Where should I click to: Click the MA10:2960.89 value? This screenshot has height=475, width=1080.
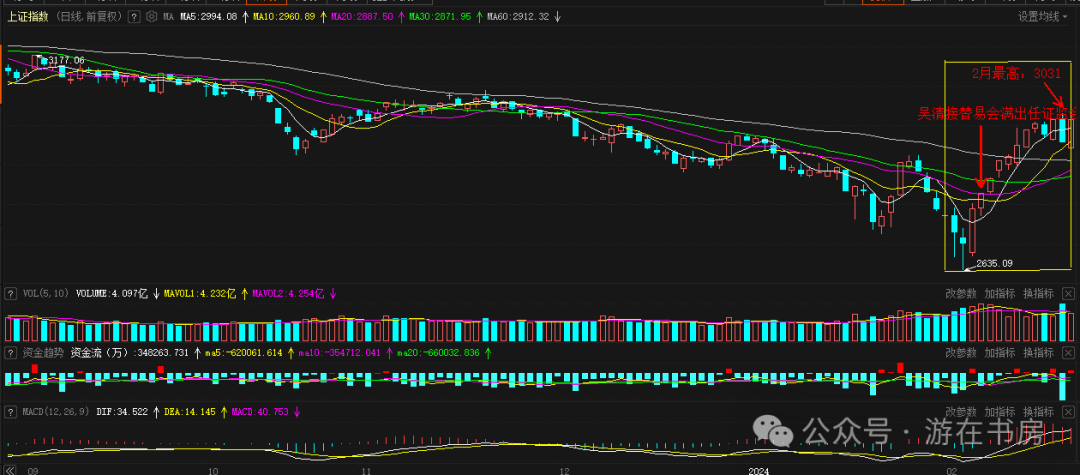[286, 17]
